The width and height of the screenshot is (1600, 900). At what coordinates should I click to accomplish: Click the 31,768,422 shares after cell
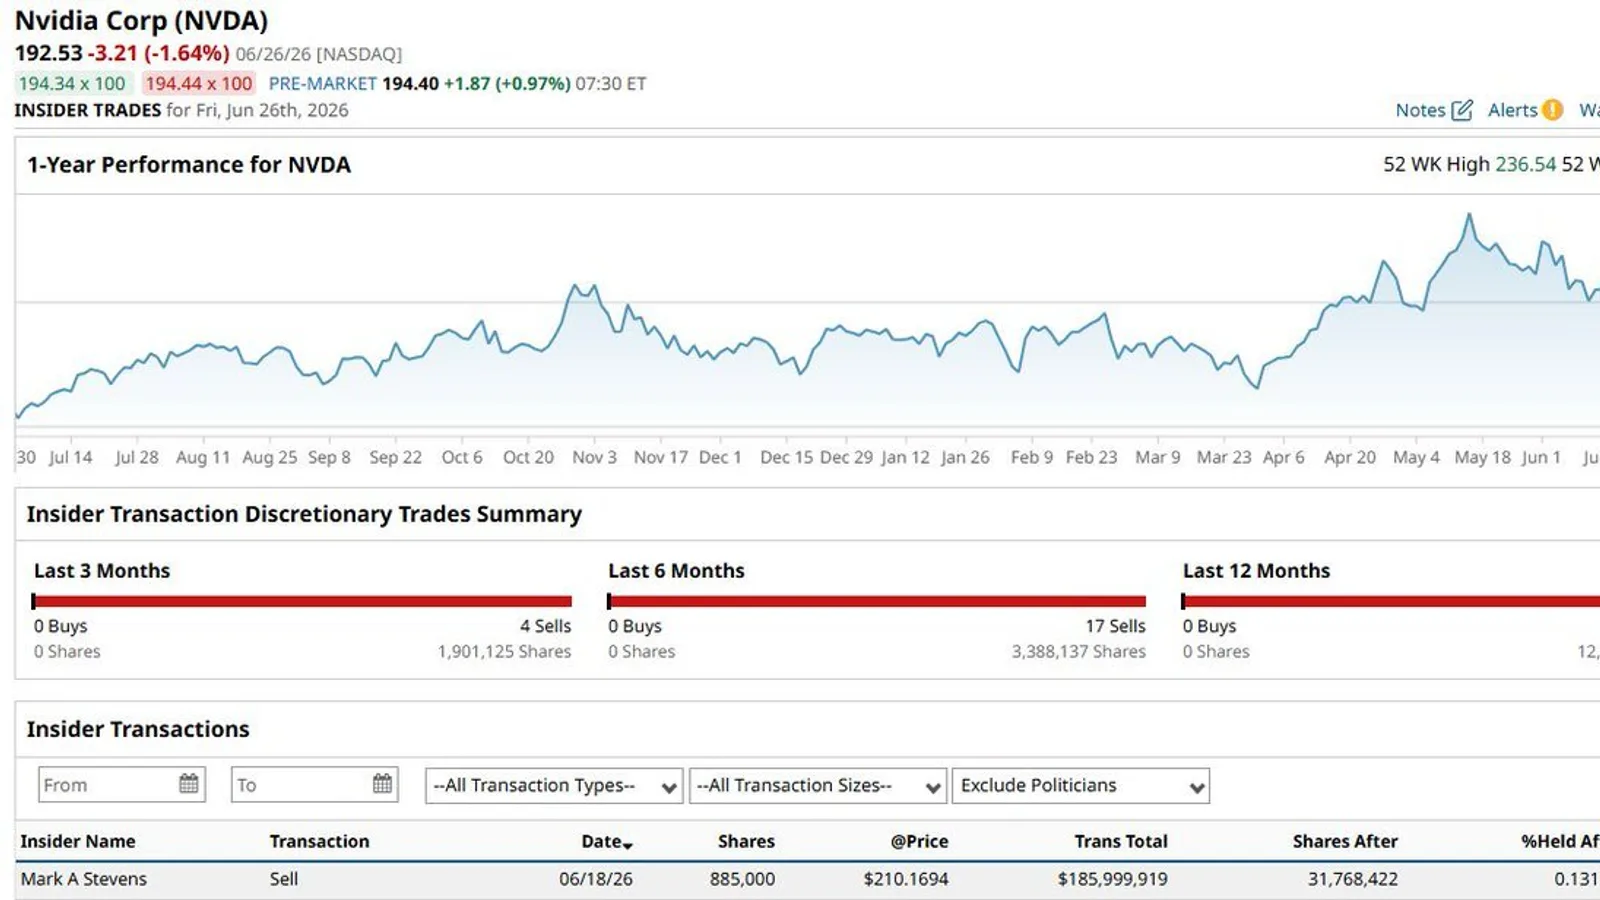coord(1353,879)
